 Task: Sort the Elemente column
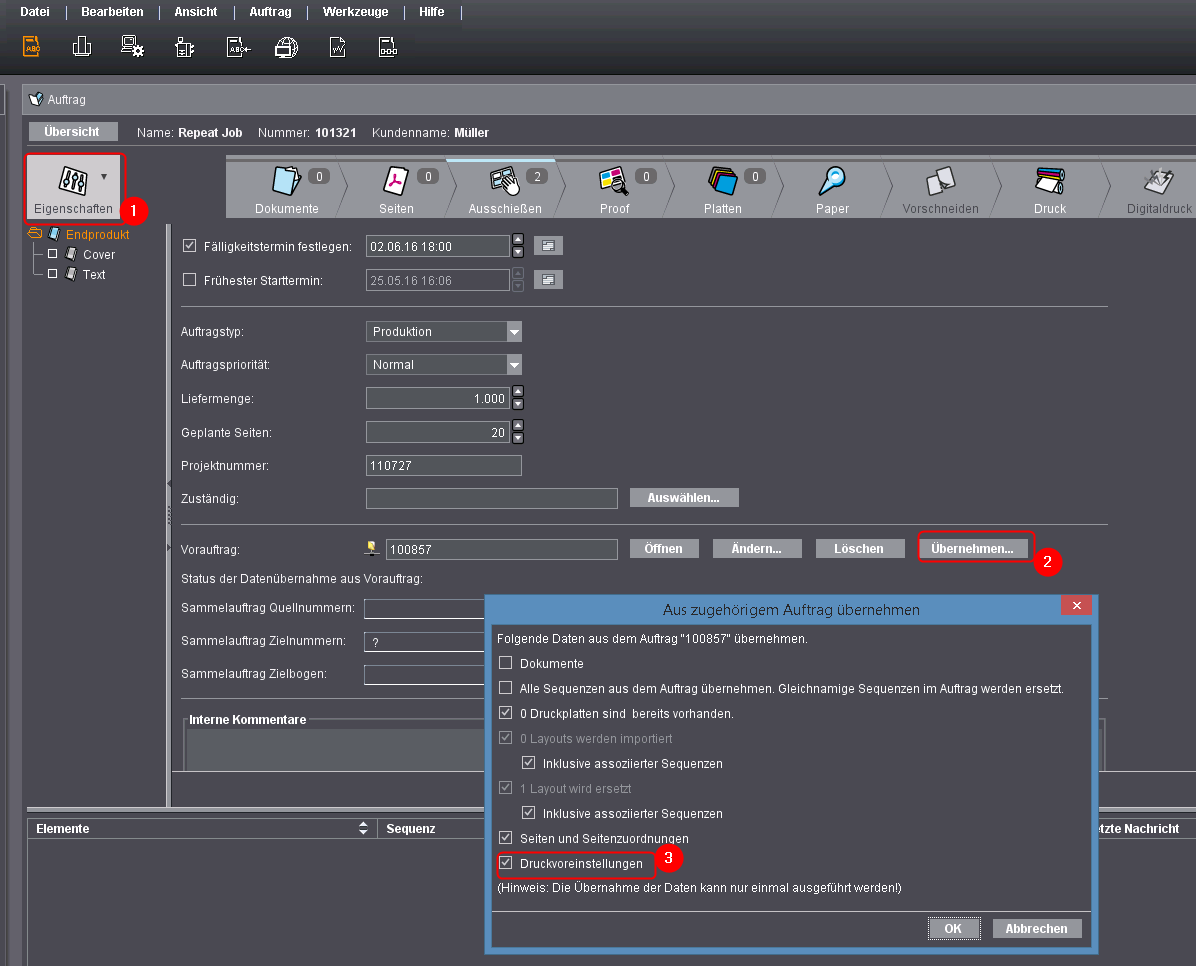[x=363, y=829]
